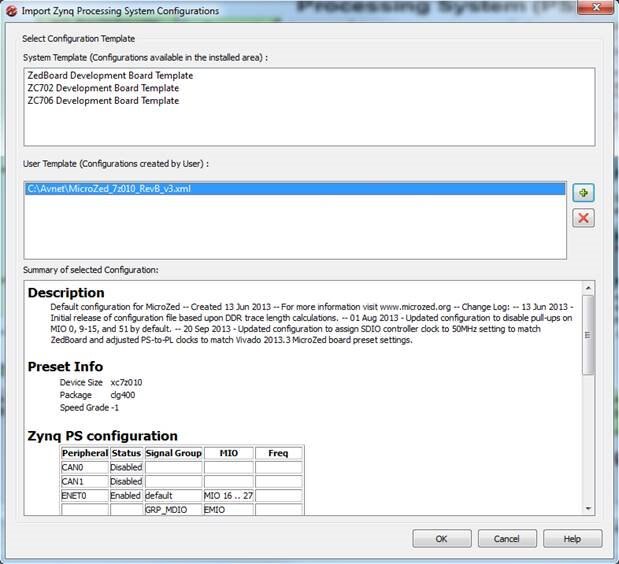Click the Disabled status in the CAN1 row
Screen dimensions: 619x564
click(x=126, y=482)
